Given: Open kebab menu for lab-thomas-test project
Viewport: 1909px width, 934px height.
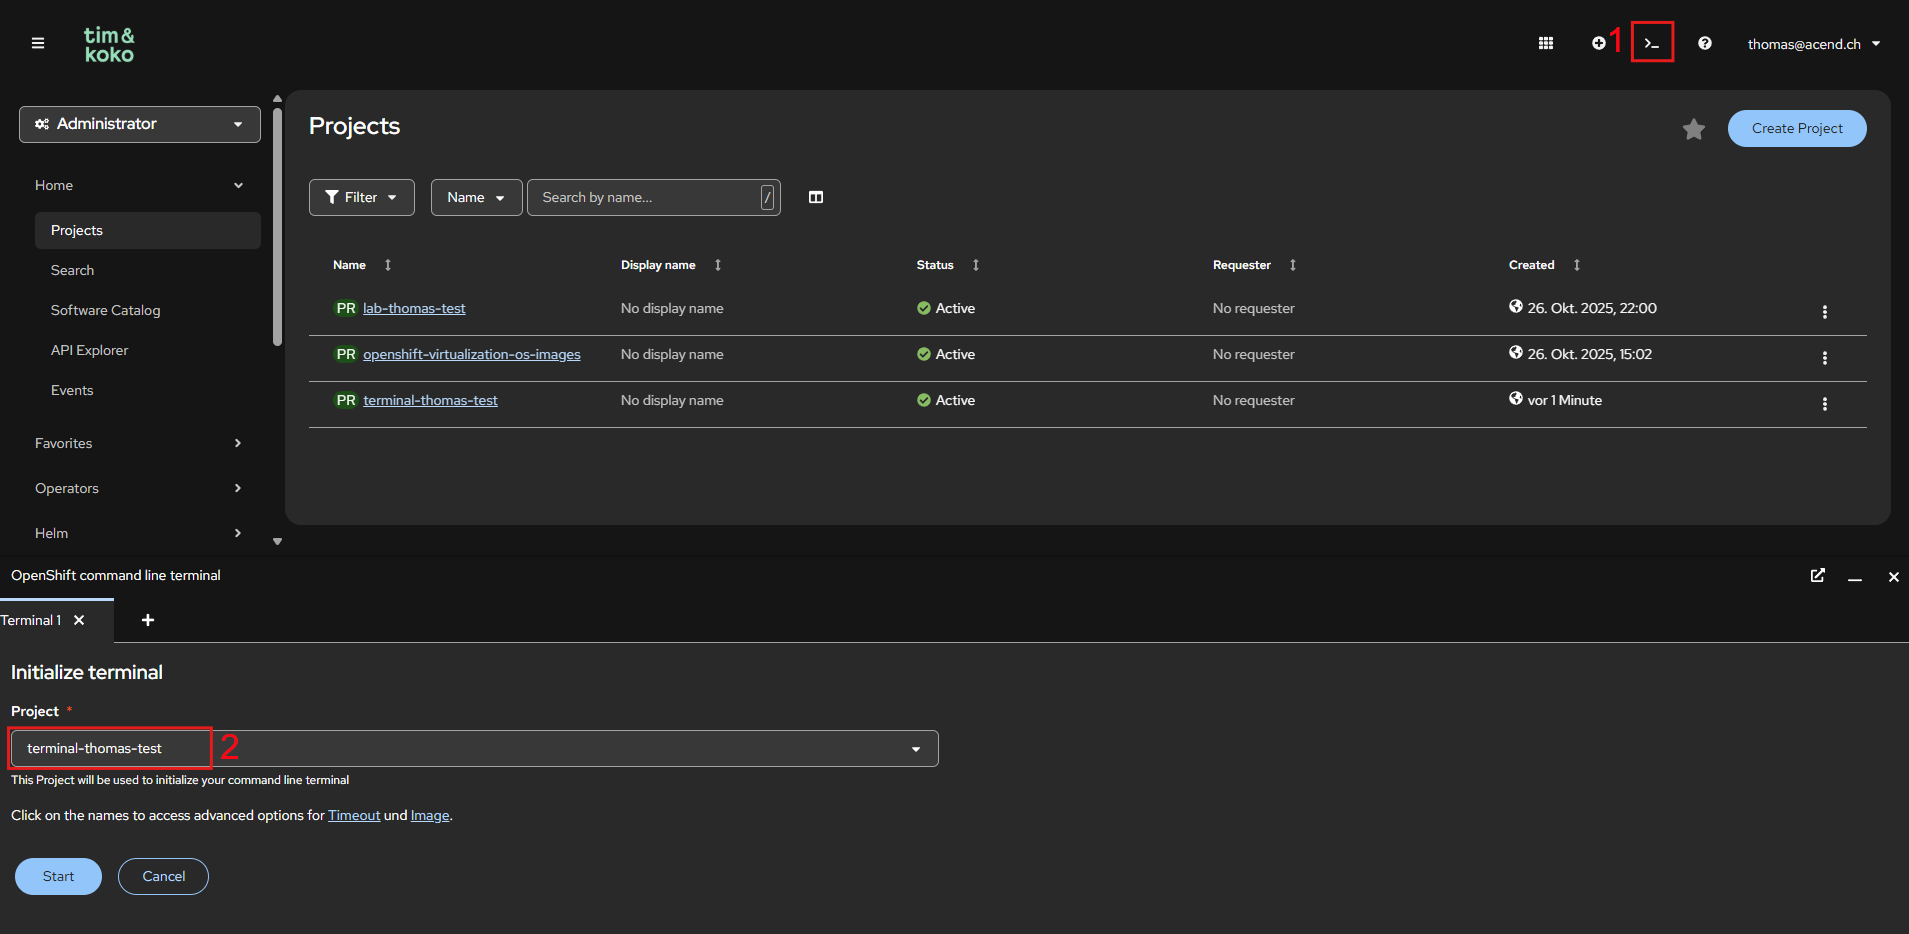Looking at the screenshot, I should click(1824, 312).
